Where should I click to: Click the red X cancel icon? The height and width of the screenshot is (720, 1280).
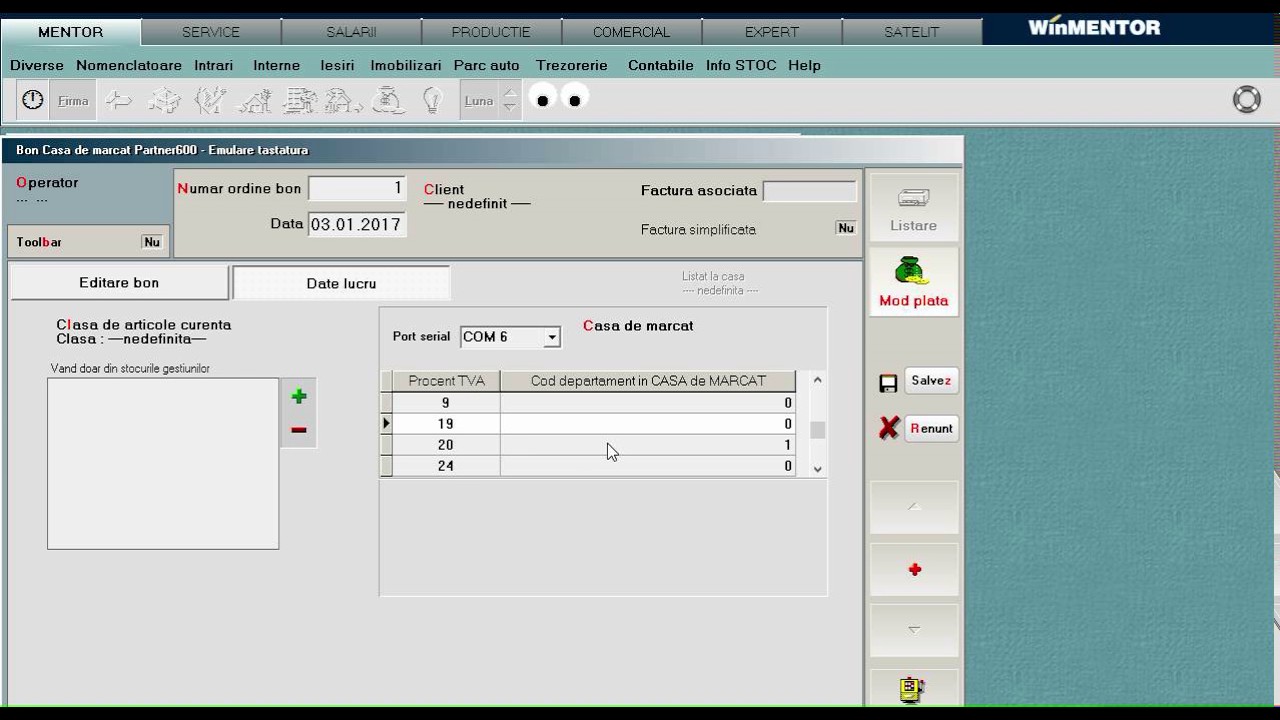pos(889,428)
